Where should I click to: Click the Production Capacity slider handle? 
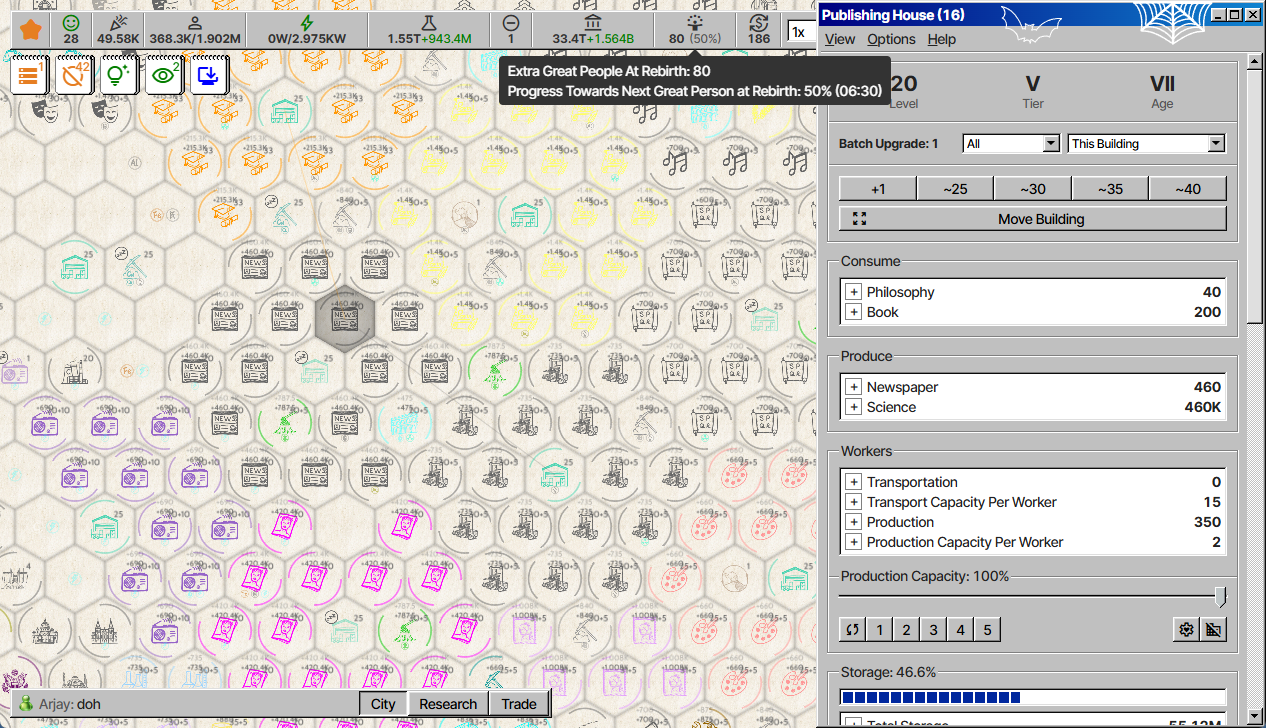(x=1220, y=597)
